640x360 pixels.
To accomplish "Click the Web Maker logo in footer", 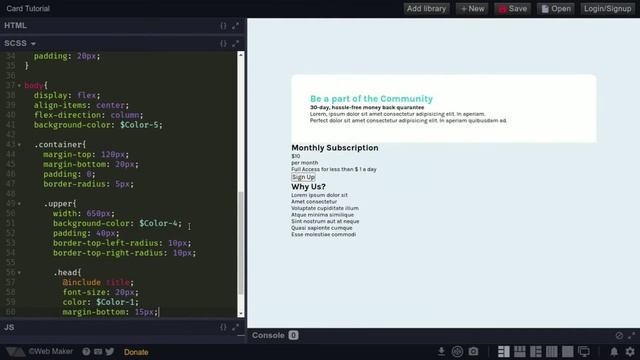I will click(x=15, y=352).
